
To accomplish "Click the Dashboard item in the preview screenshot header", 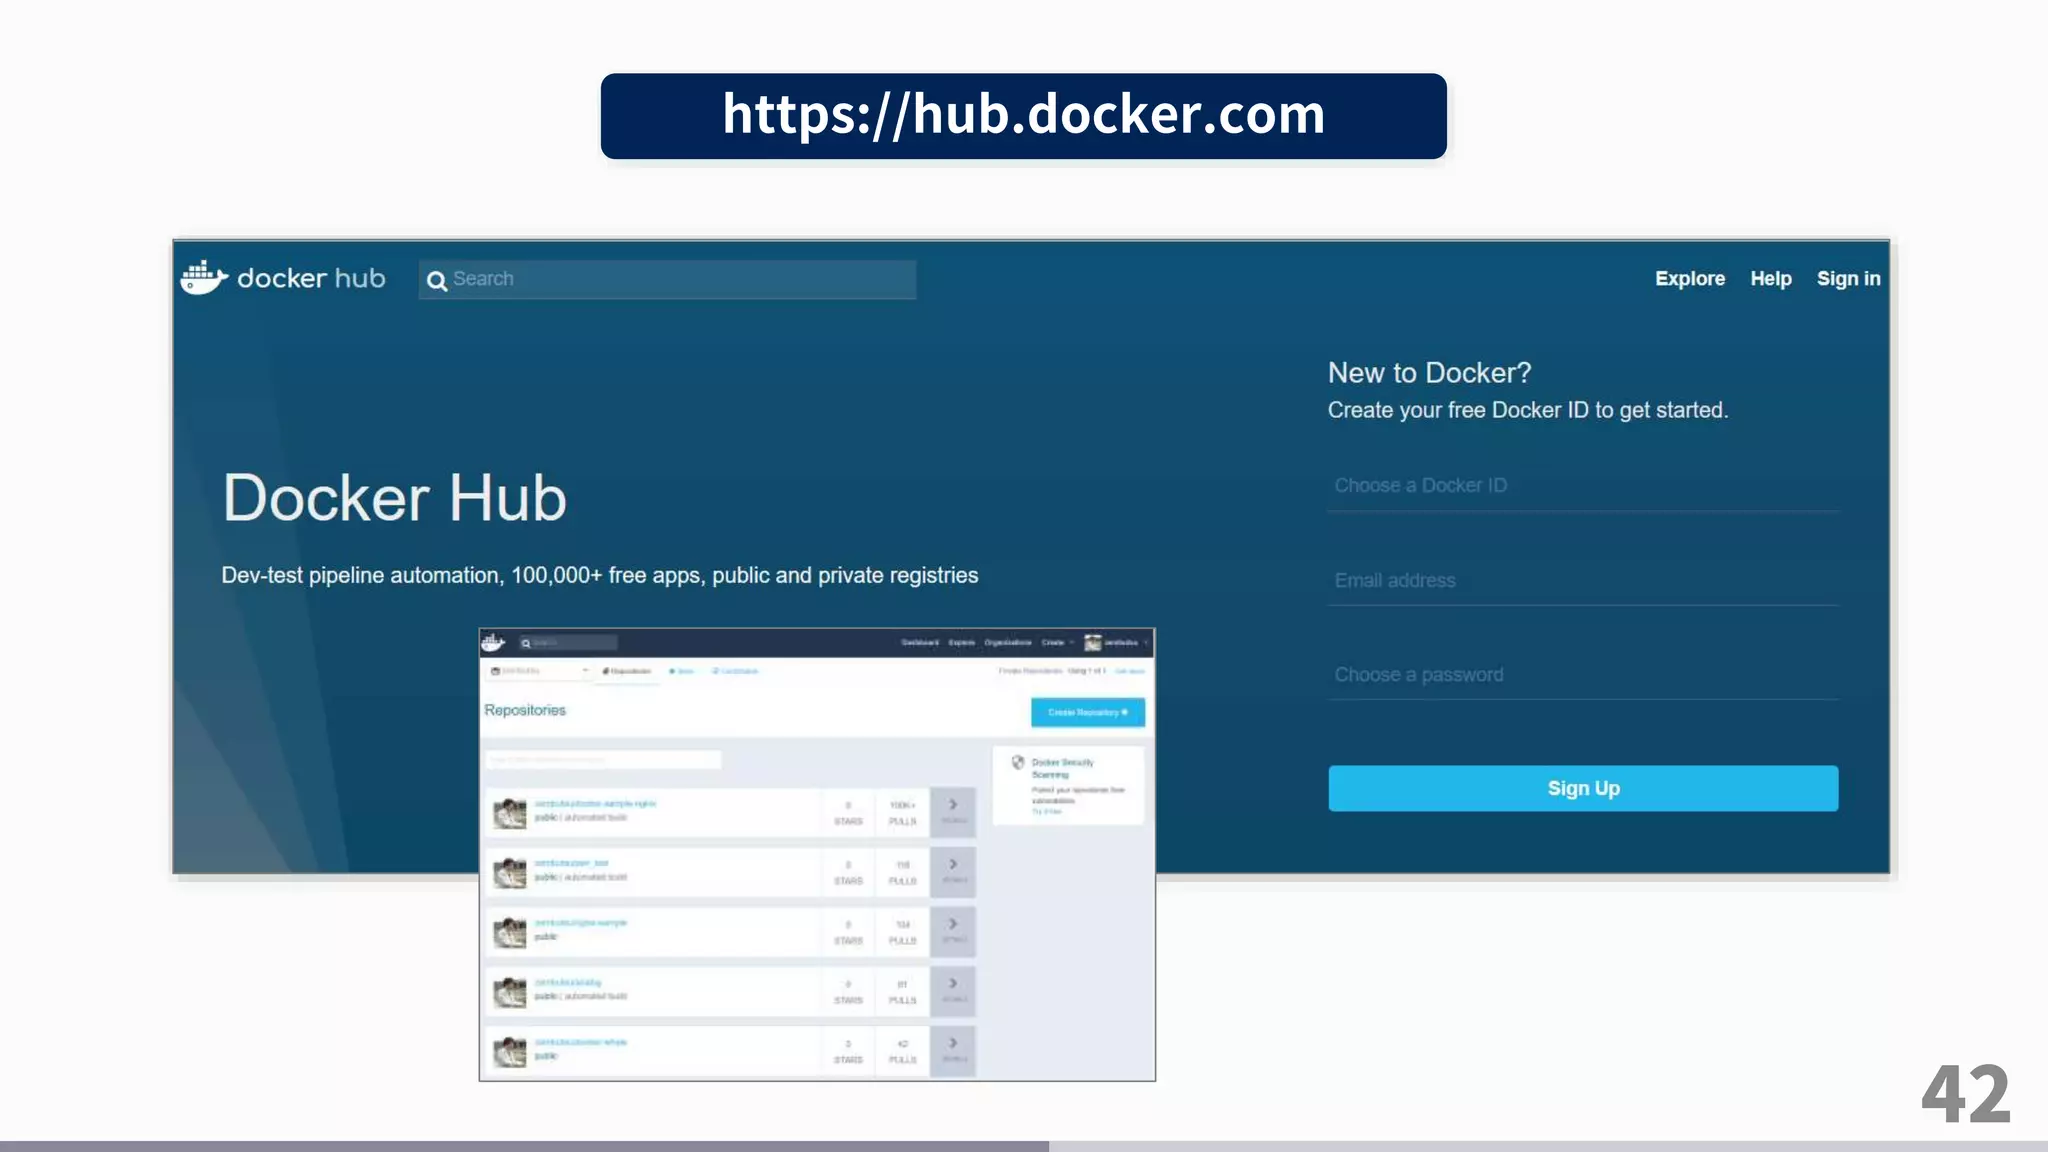I will (x=920, y=642).
